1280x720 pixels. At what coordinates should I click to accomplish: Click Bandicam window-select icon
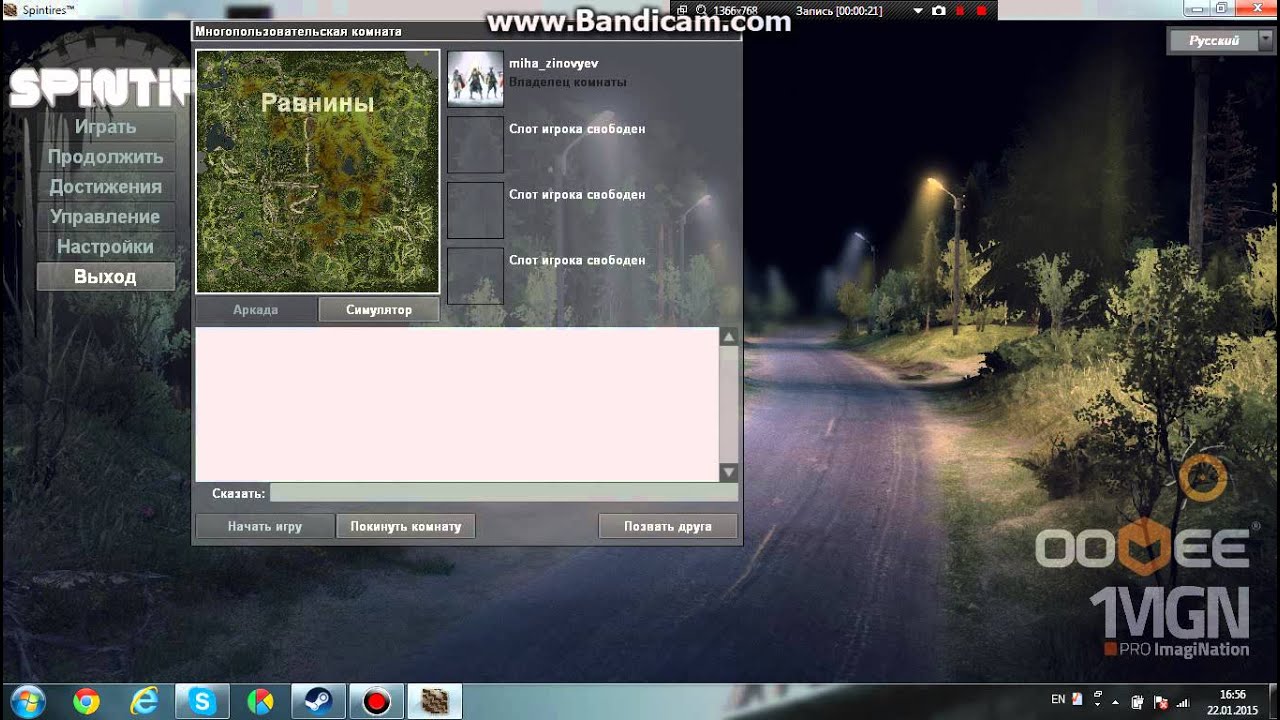pos(683,11)
